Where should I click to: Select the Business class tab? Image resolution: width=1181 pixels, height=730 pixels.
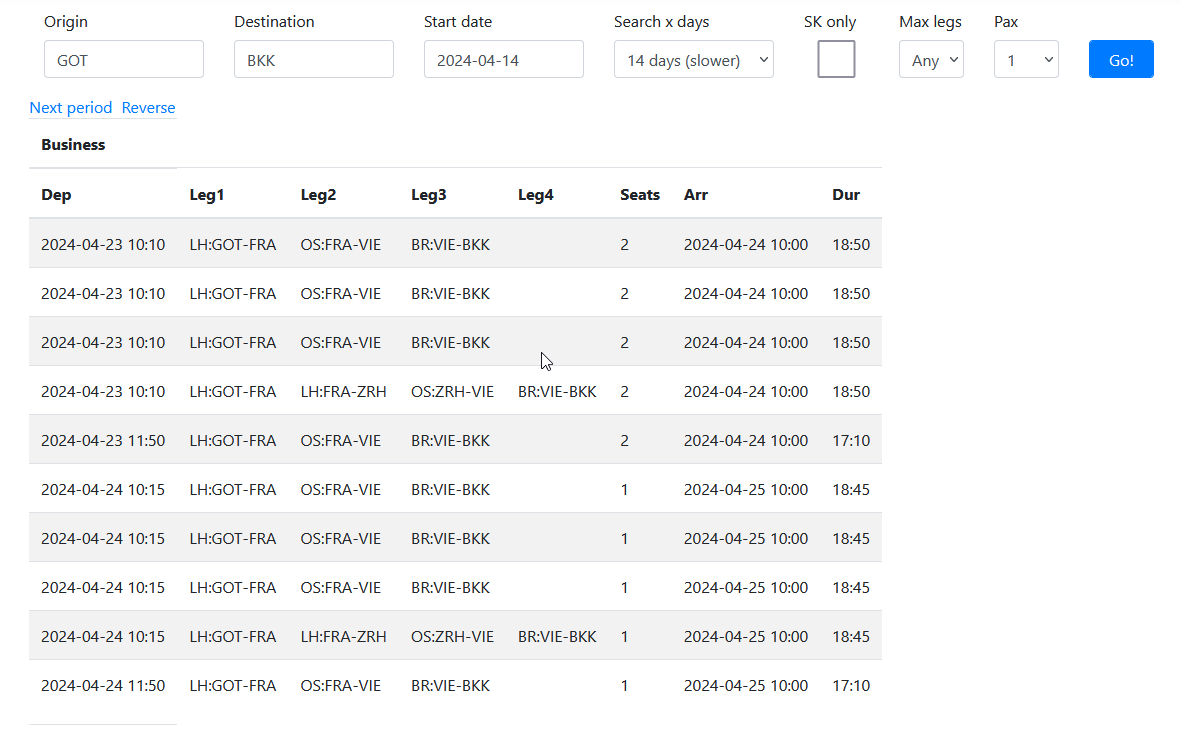tap(73, 145)
